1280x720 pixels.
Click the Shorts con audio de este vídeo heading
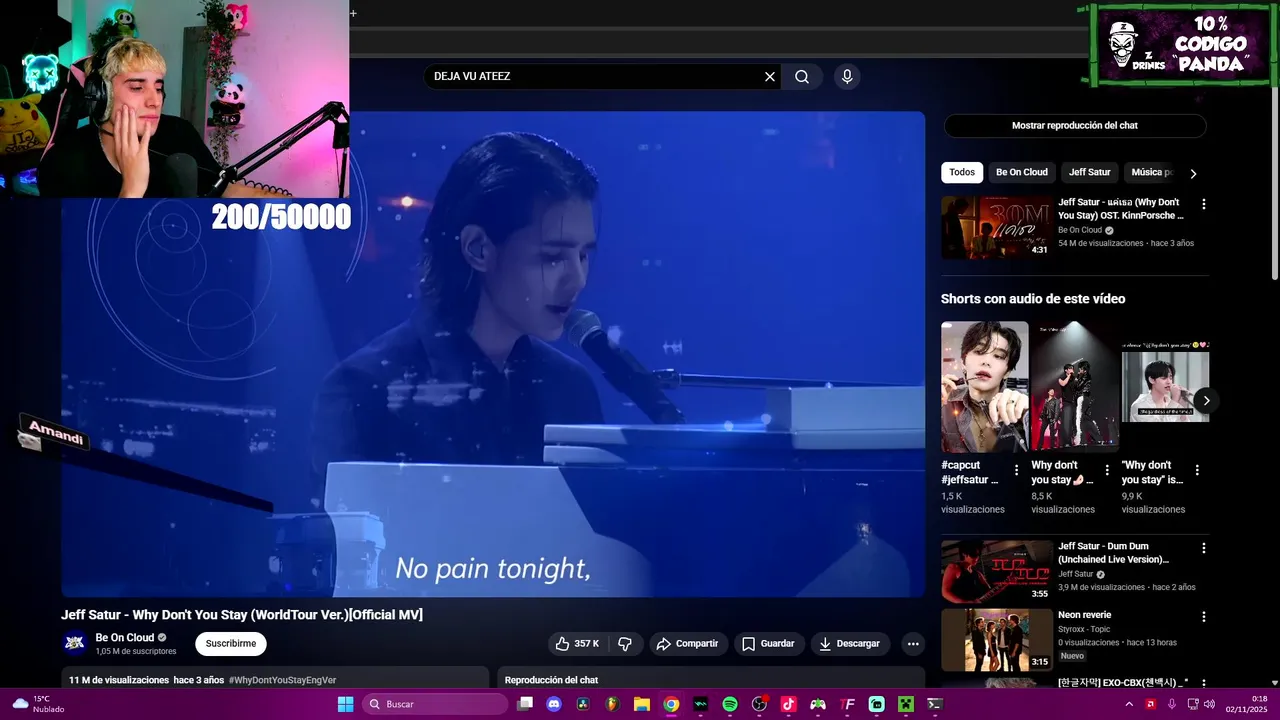click(x=1033, y=299)
